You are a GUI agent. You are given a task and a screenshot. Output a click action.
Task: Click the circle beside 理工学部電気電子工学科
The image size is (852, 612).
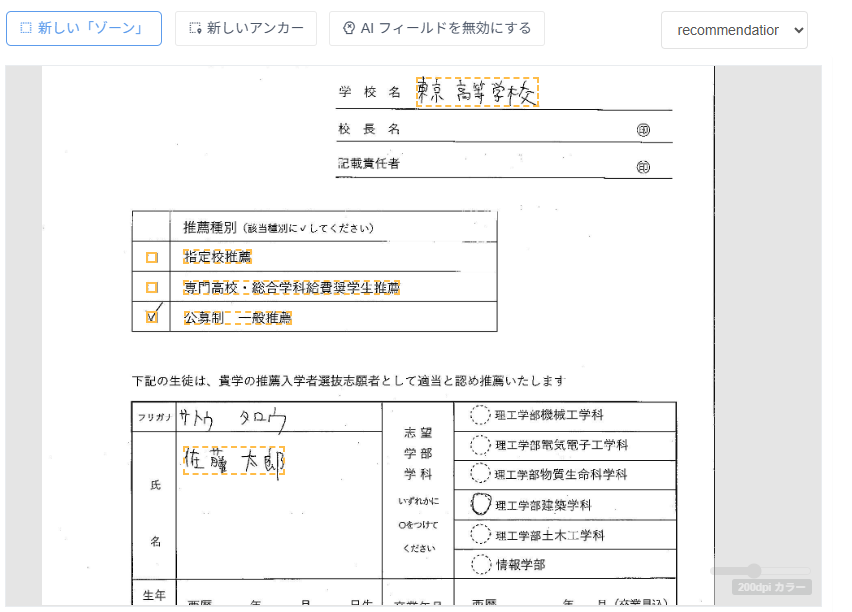coord(480,445)
